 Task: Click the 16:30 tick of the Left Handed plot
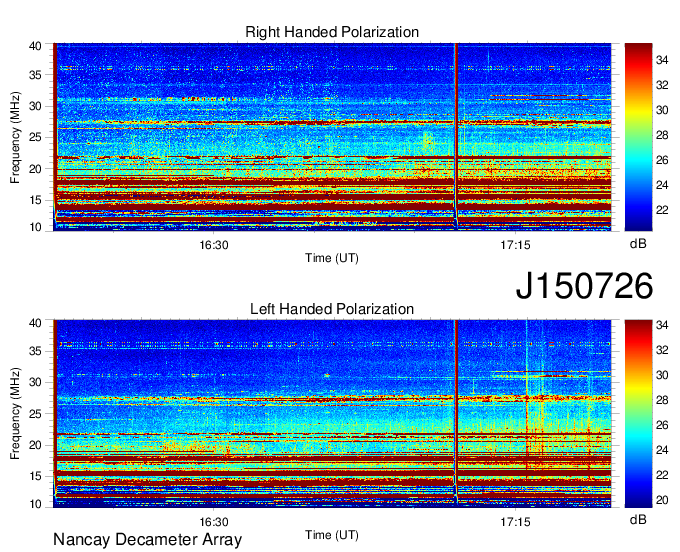click(x=214, y=522)
